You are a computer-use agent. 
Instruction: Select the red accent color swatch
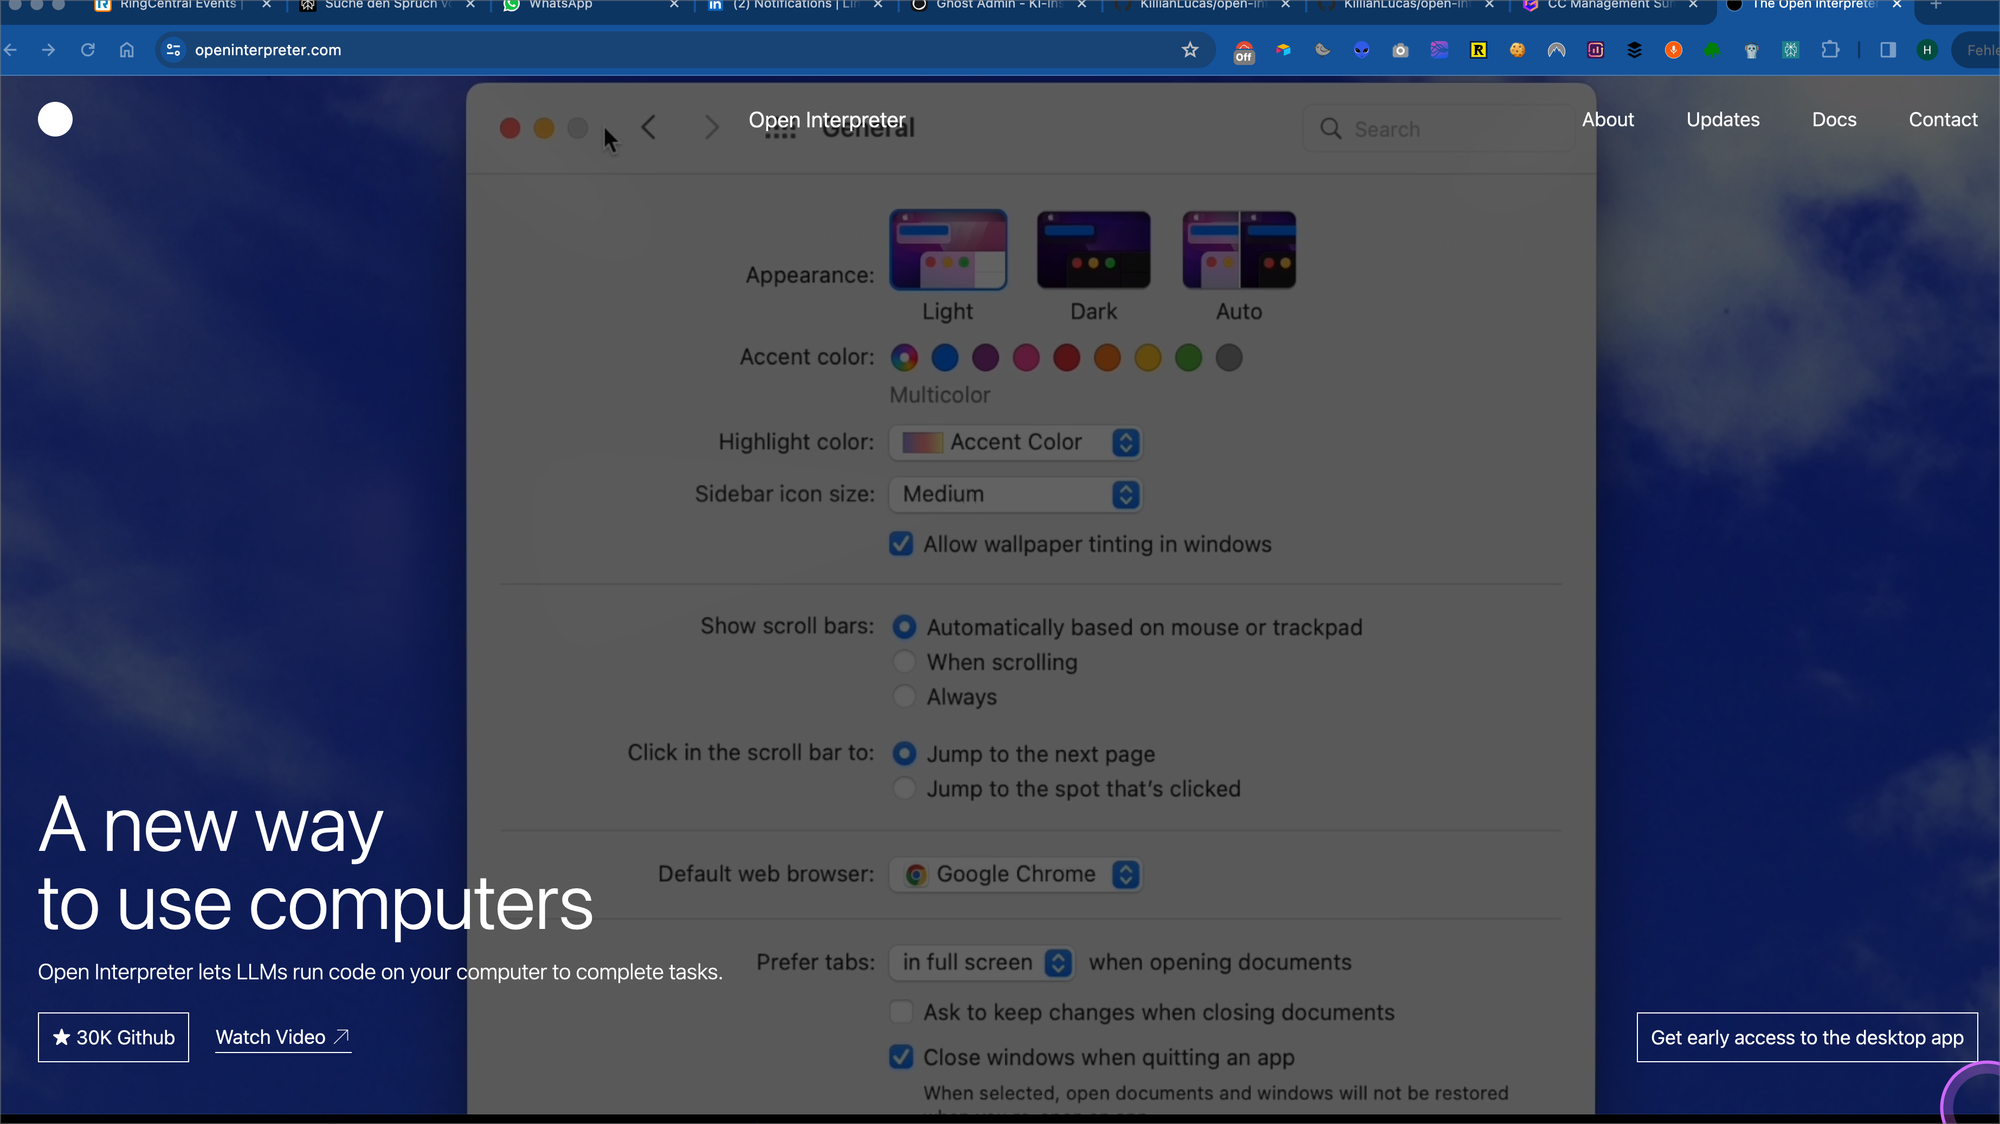pos(1067,357)
